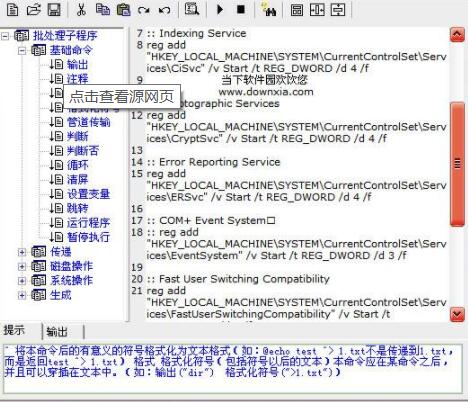Click the Save floppy disk icon
This screenshot has width=468, height=402.
[x=54, y=10]
